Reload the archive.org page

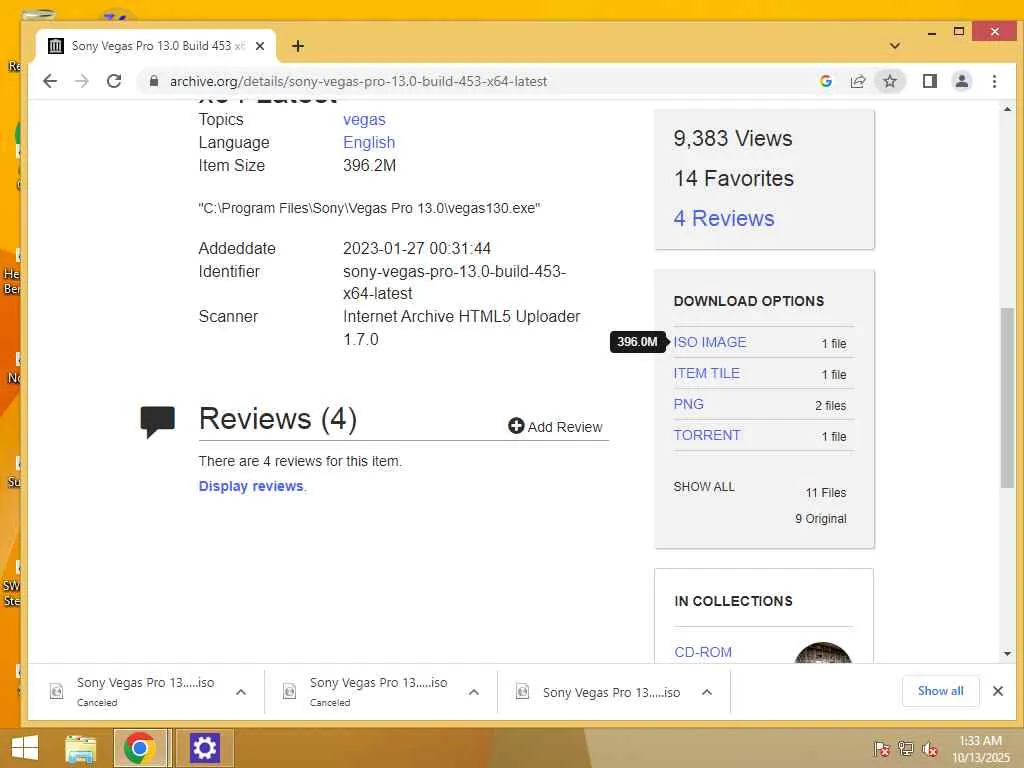tap(114, 81)
